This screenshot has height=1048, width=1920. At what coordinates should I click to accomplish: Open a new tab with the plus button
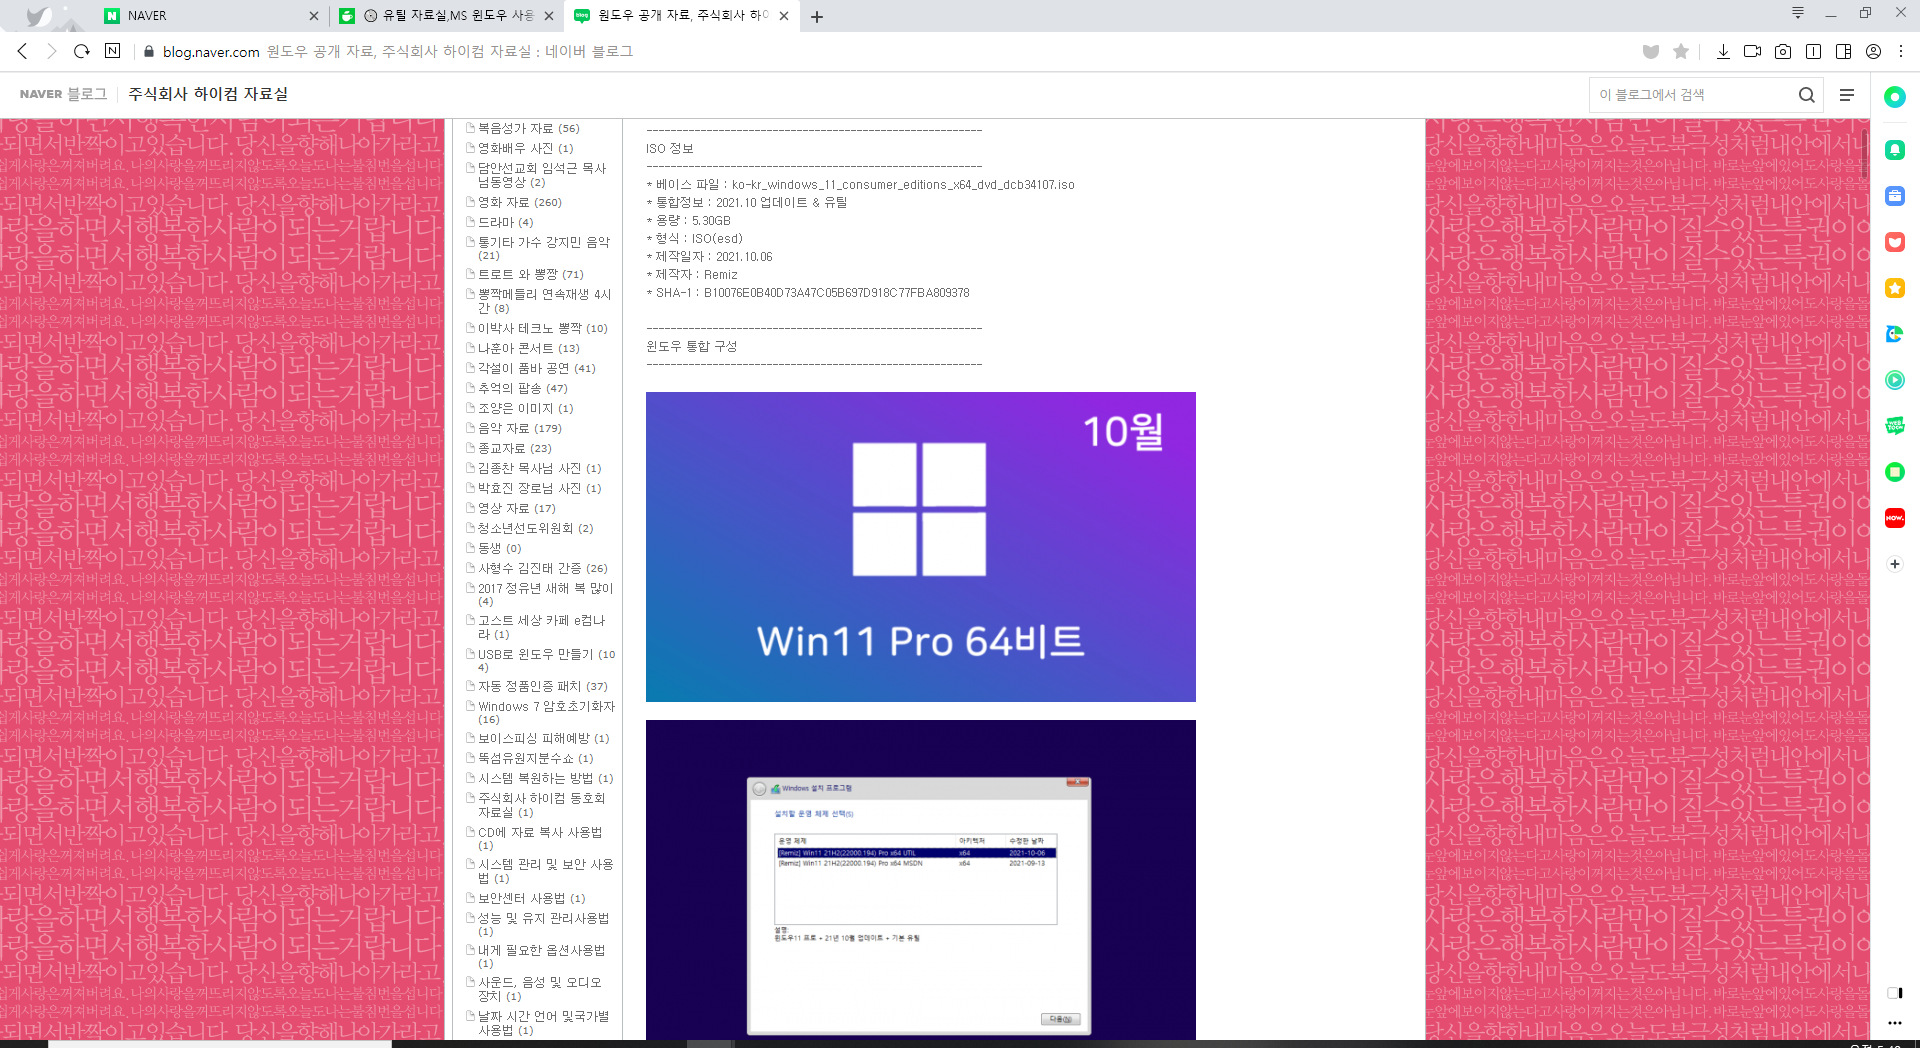[817, 16]
